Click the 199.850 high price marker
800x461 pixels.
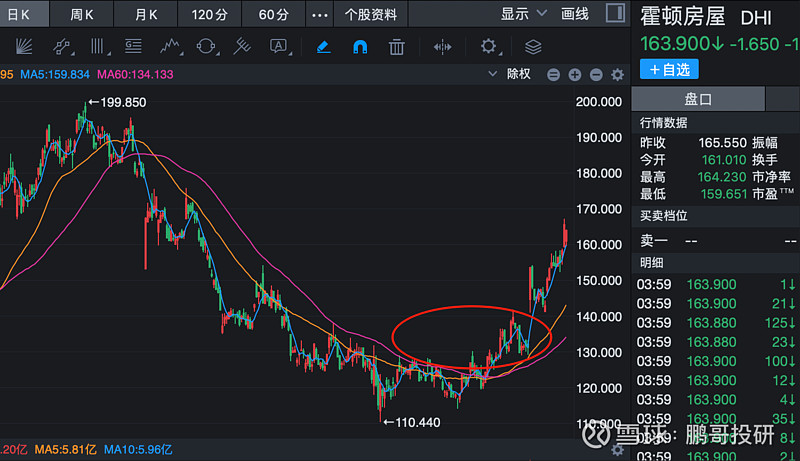(x=118, y=103)
